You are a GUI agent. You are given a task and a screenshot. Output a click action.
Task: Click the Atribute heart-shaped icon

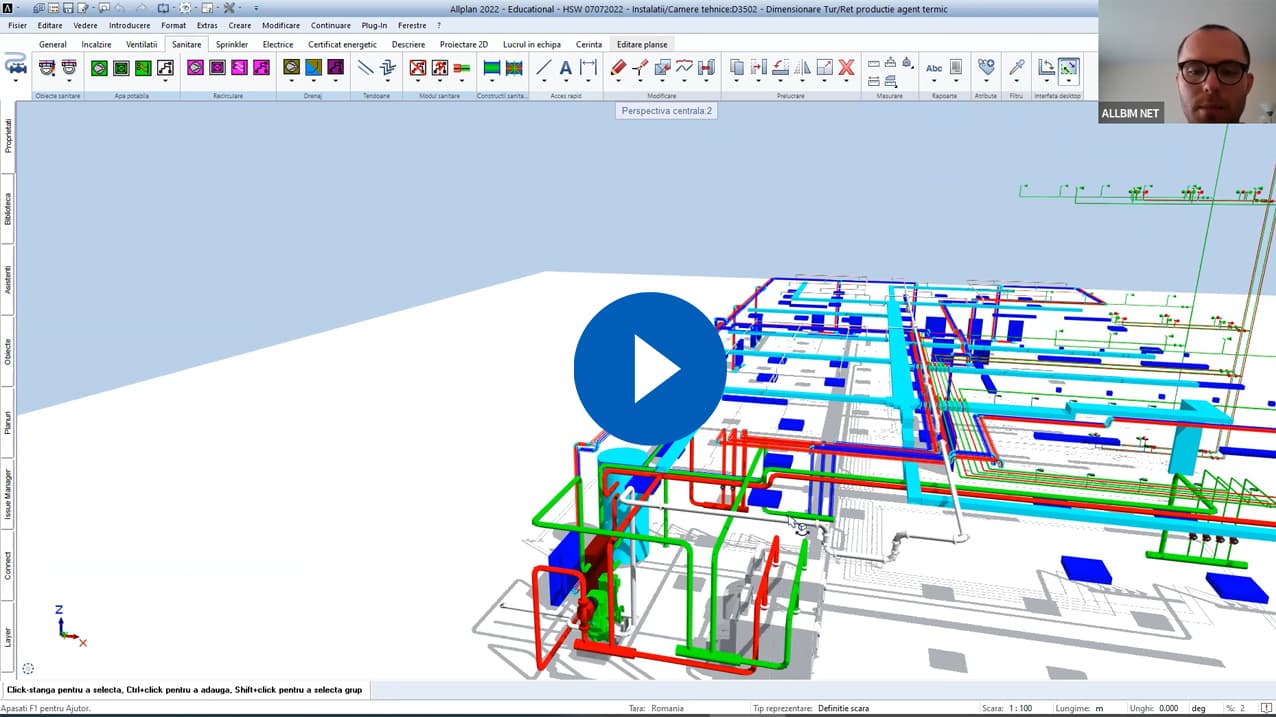(x=986, y=67)
